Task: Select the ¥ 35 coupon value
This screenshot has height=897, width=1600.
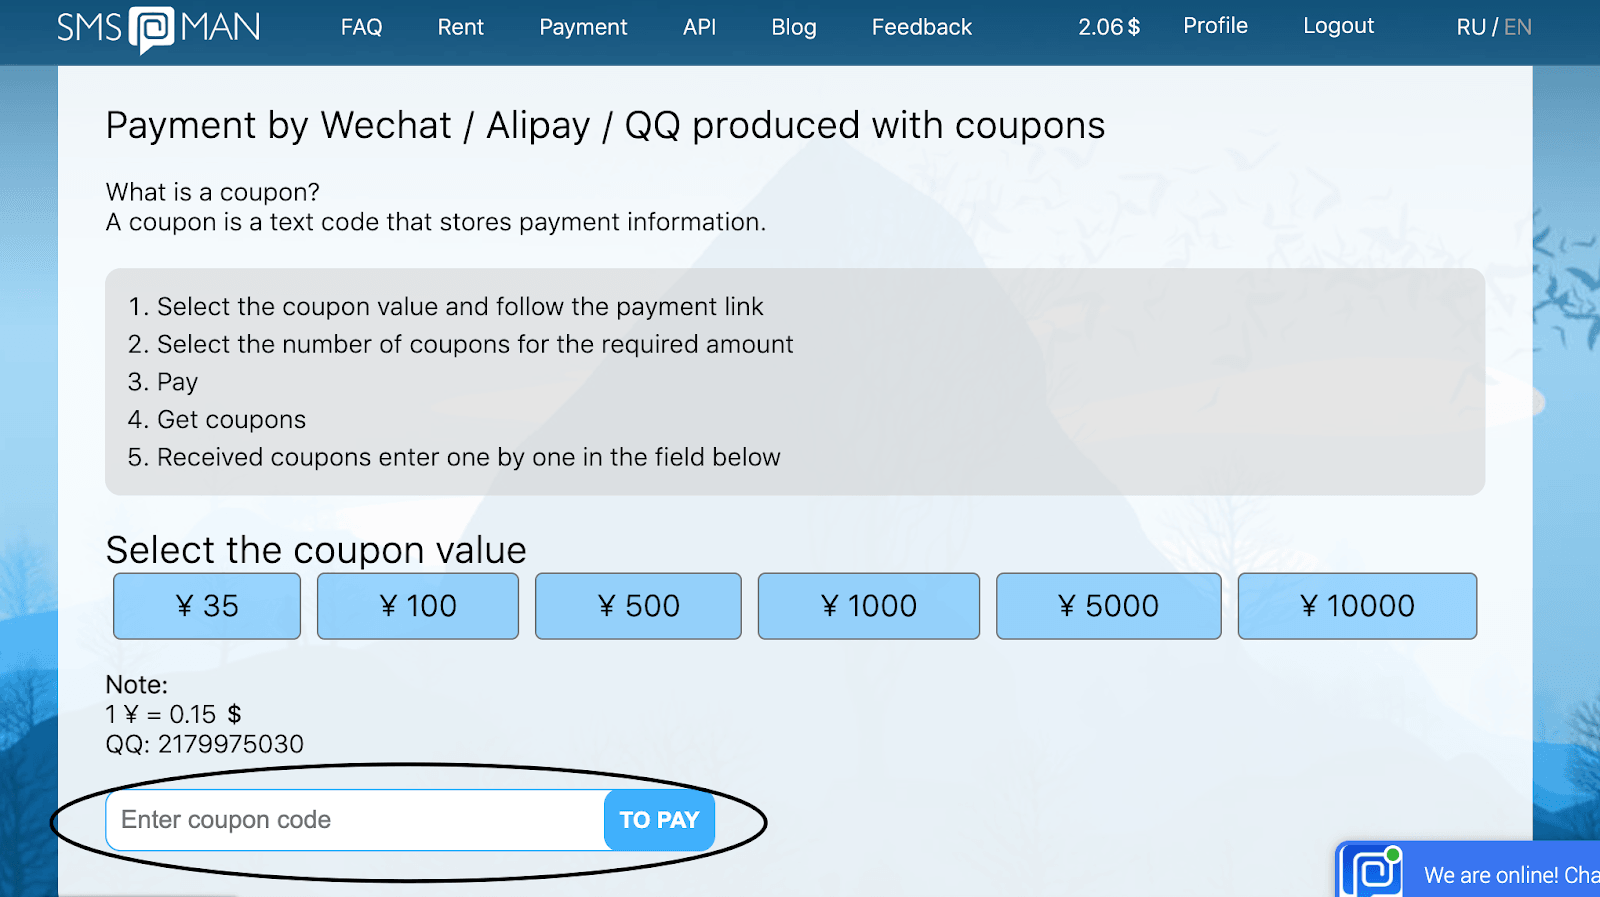Action: pos(207,606)
